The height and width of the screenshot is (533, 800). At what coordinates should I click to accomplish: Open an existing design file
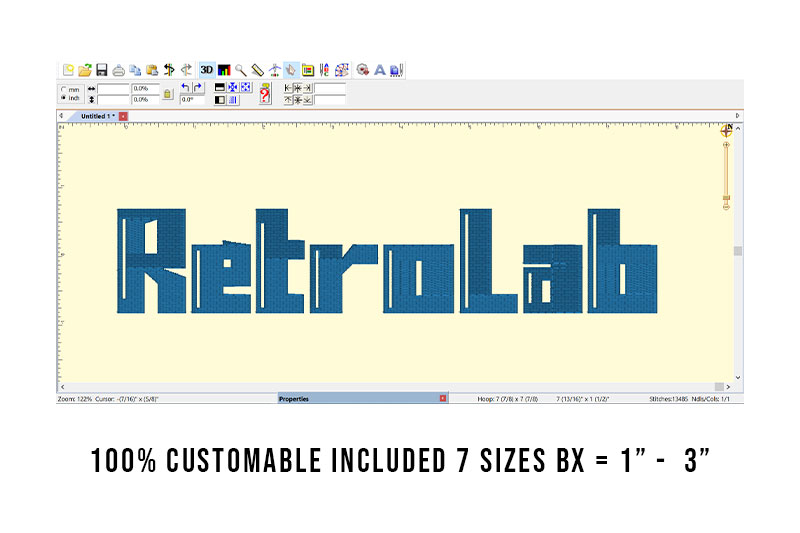click(85, 70)
